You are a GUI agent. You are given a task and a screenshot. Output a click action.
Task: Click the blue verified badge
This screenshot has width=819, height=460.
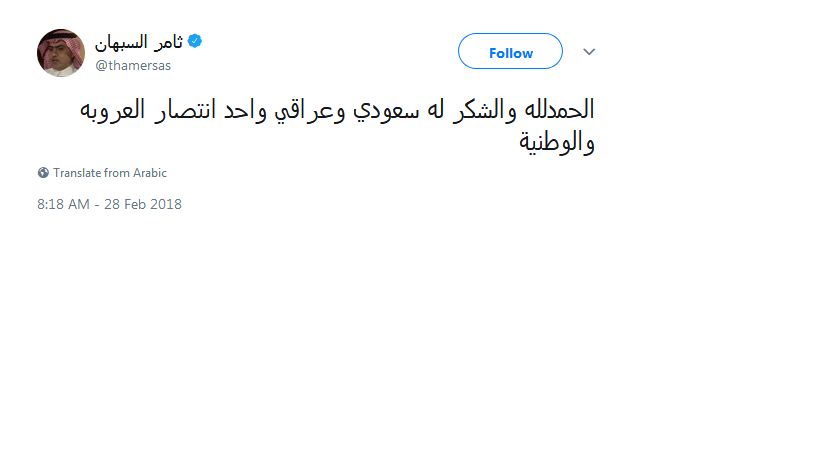point(195,41)
